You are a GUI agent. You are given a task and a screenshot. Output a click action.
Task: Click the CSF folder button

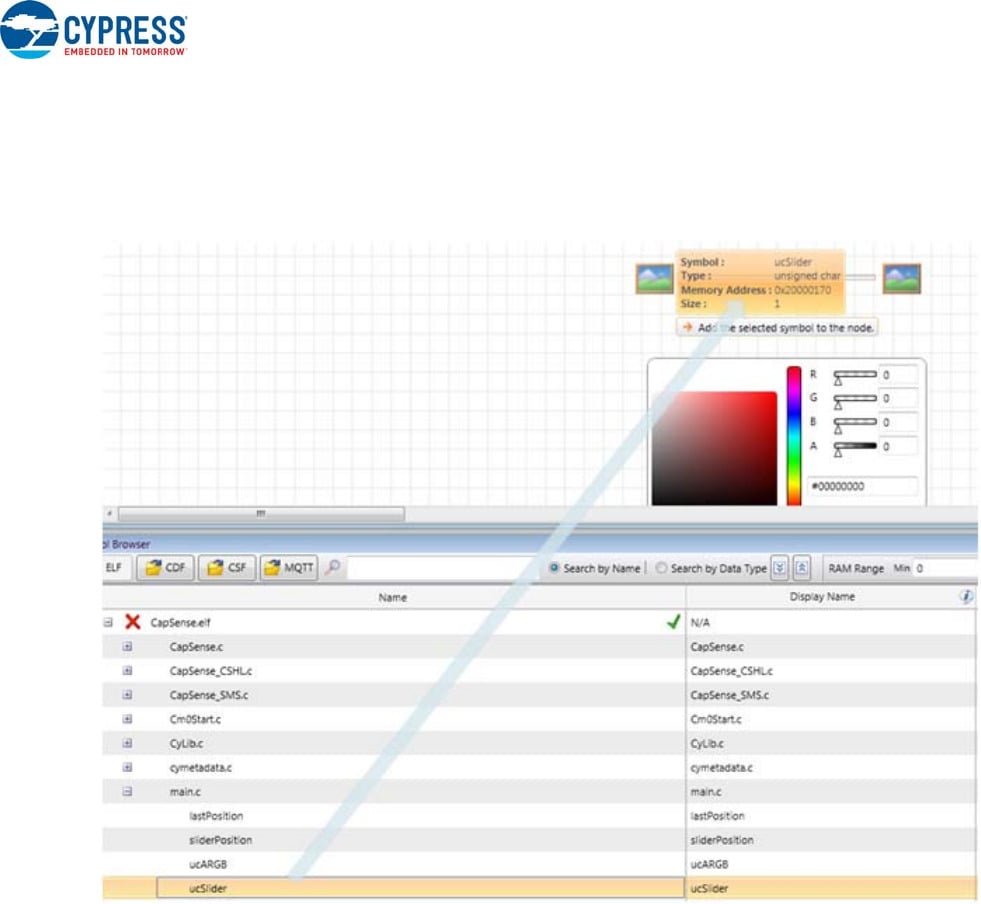[x=227, y=568]
